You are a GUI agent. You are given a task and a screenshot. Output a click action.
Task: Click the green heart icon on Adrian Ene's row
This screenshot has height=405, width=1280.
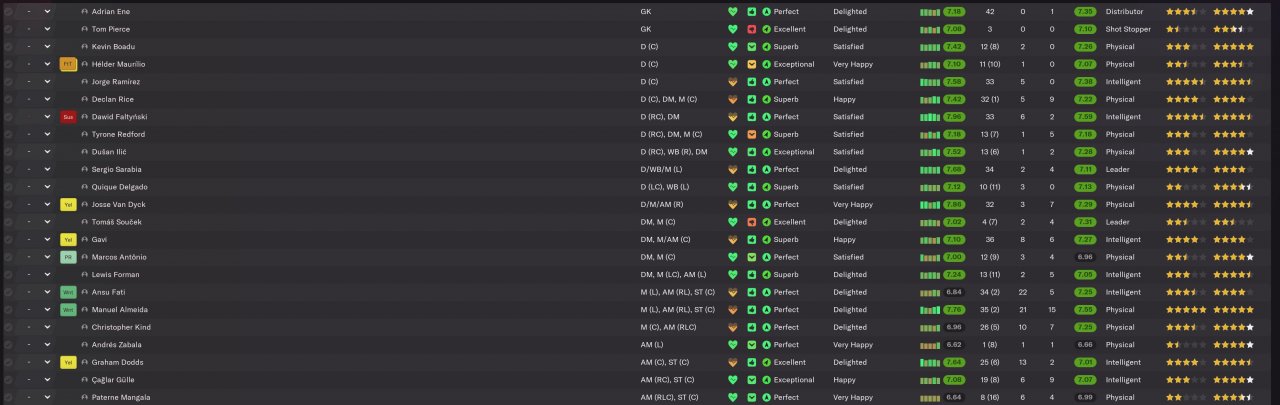click(x=732, y=11)
